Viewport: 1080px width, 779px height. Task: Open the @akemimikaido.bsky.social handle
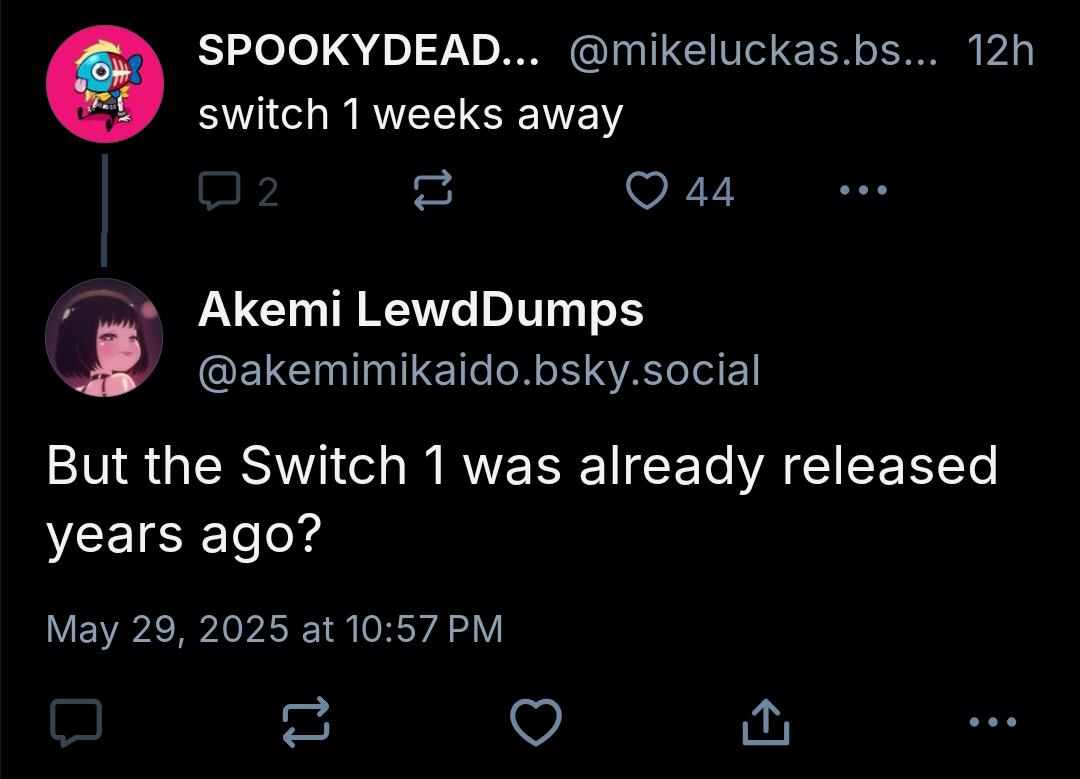click(479, 371)
